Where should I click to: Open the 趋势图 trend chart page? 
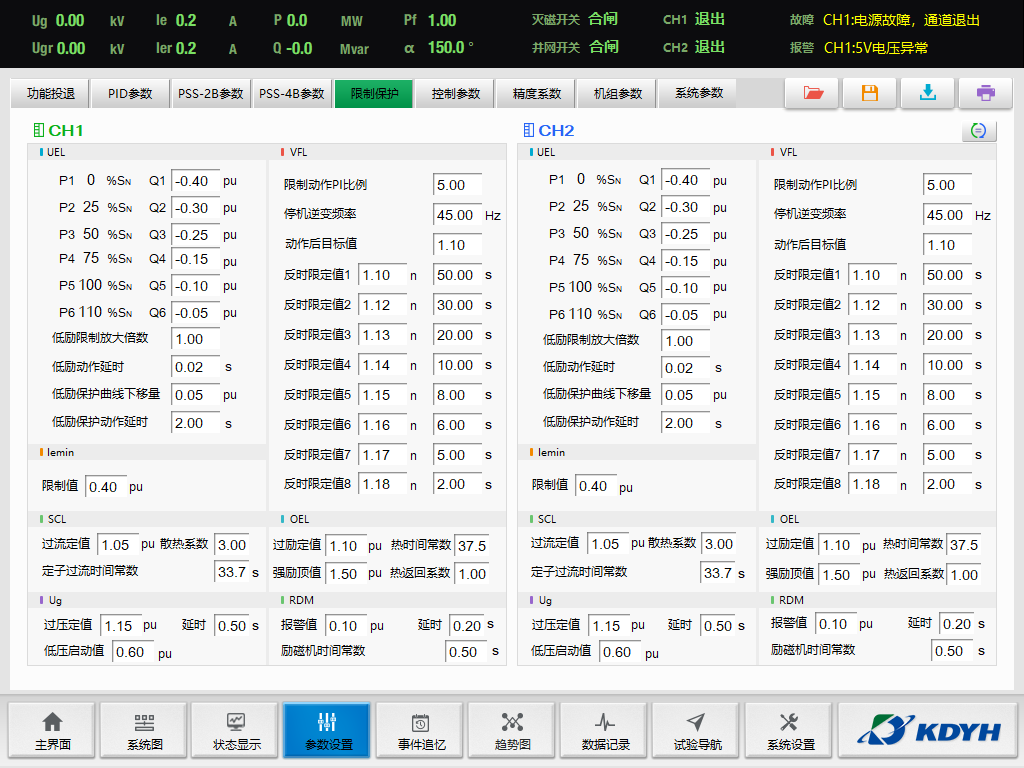tap(512, 731)
